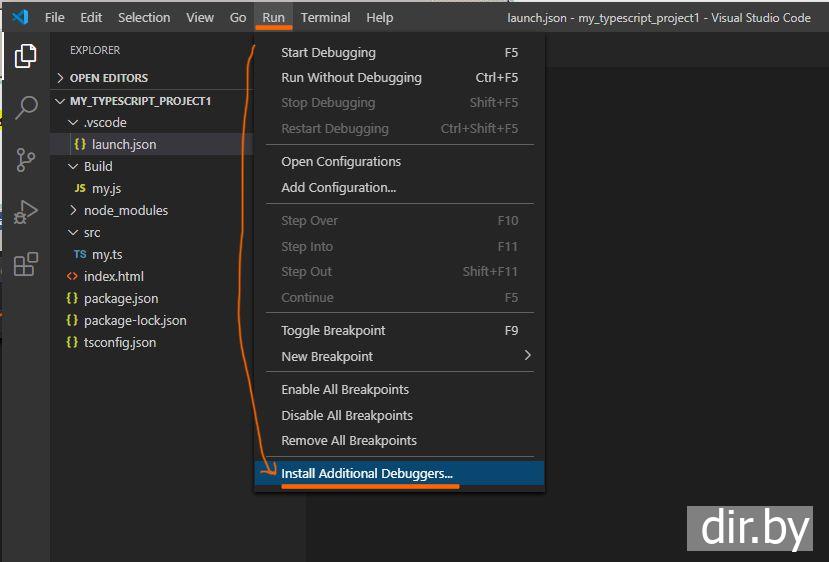Select the .vscode folder name
This screenshot has height=562, width=829.
[105, 123]
